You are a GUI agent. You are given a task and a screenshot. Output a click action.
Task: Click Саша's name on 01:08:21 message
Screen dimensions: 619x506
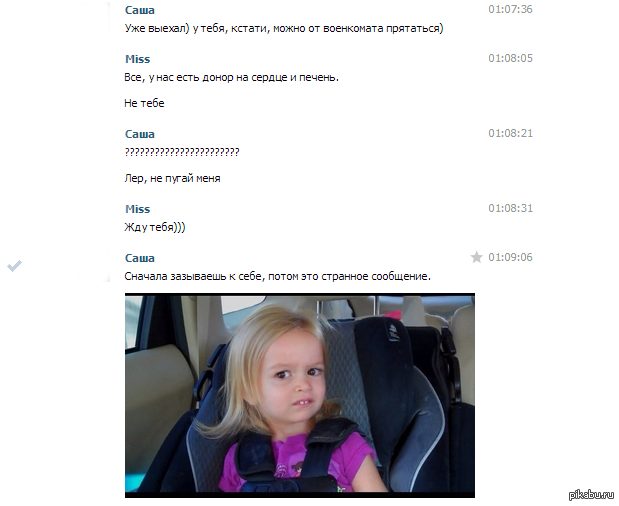tap(140, 134)
